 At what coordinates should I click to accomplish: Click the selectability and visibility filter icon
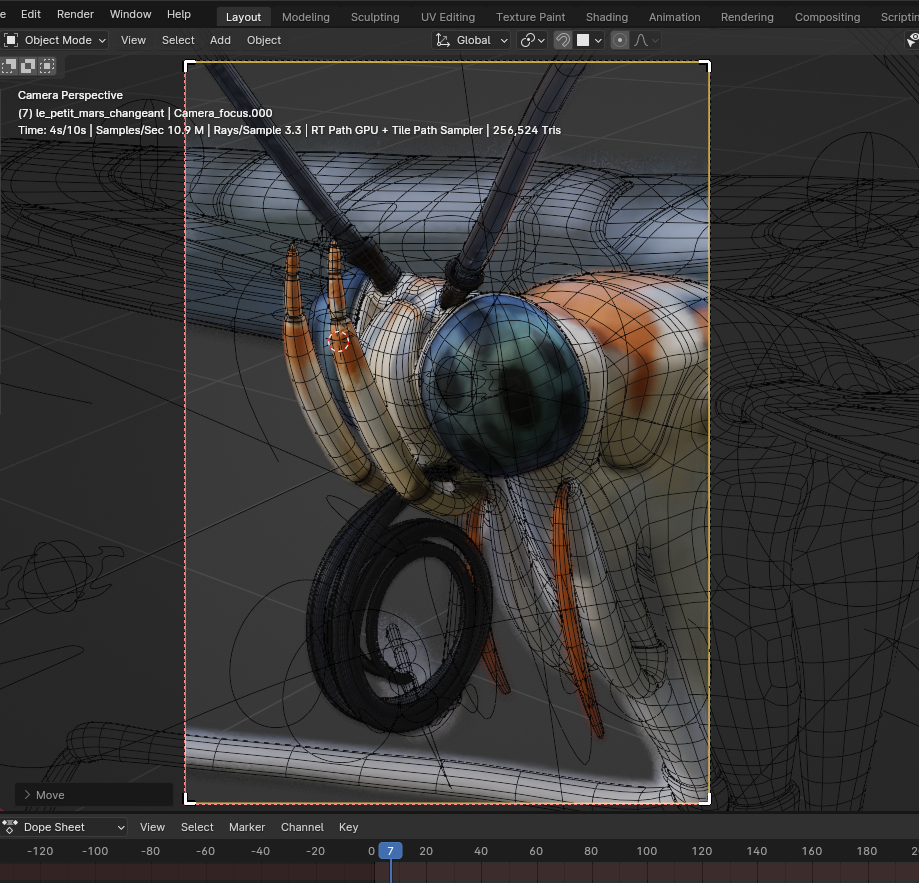pyautogui.click(x=913, y=40)
